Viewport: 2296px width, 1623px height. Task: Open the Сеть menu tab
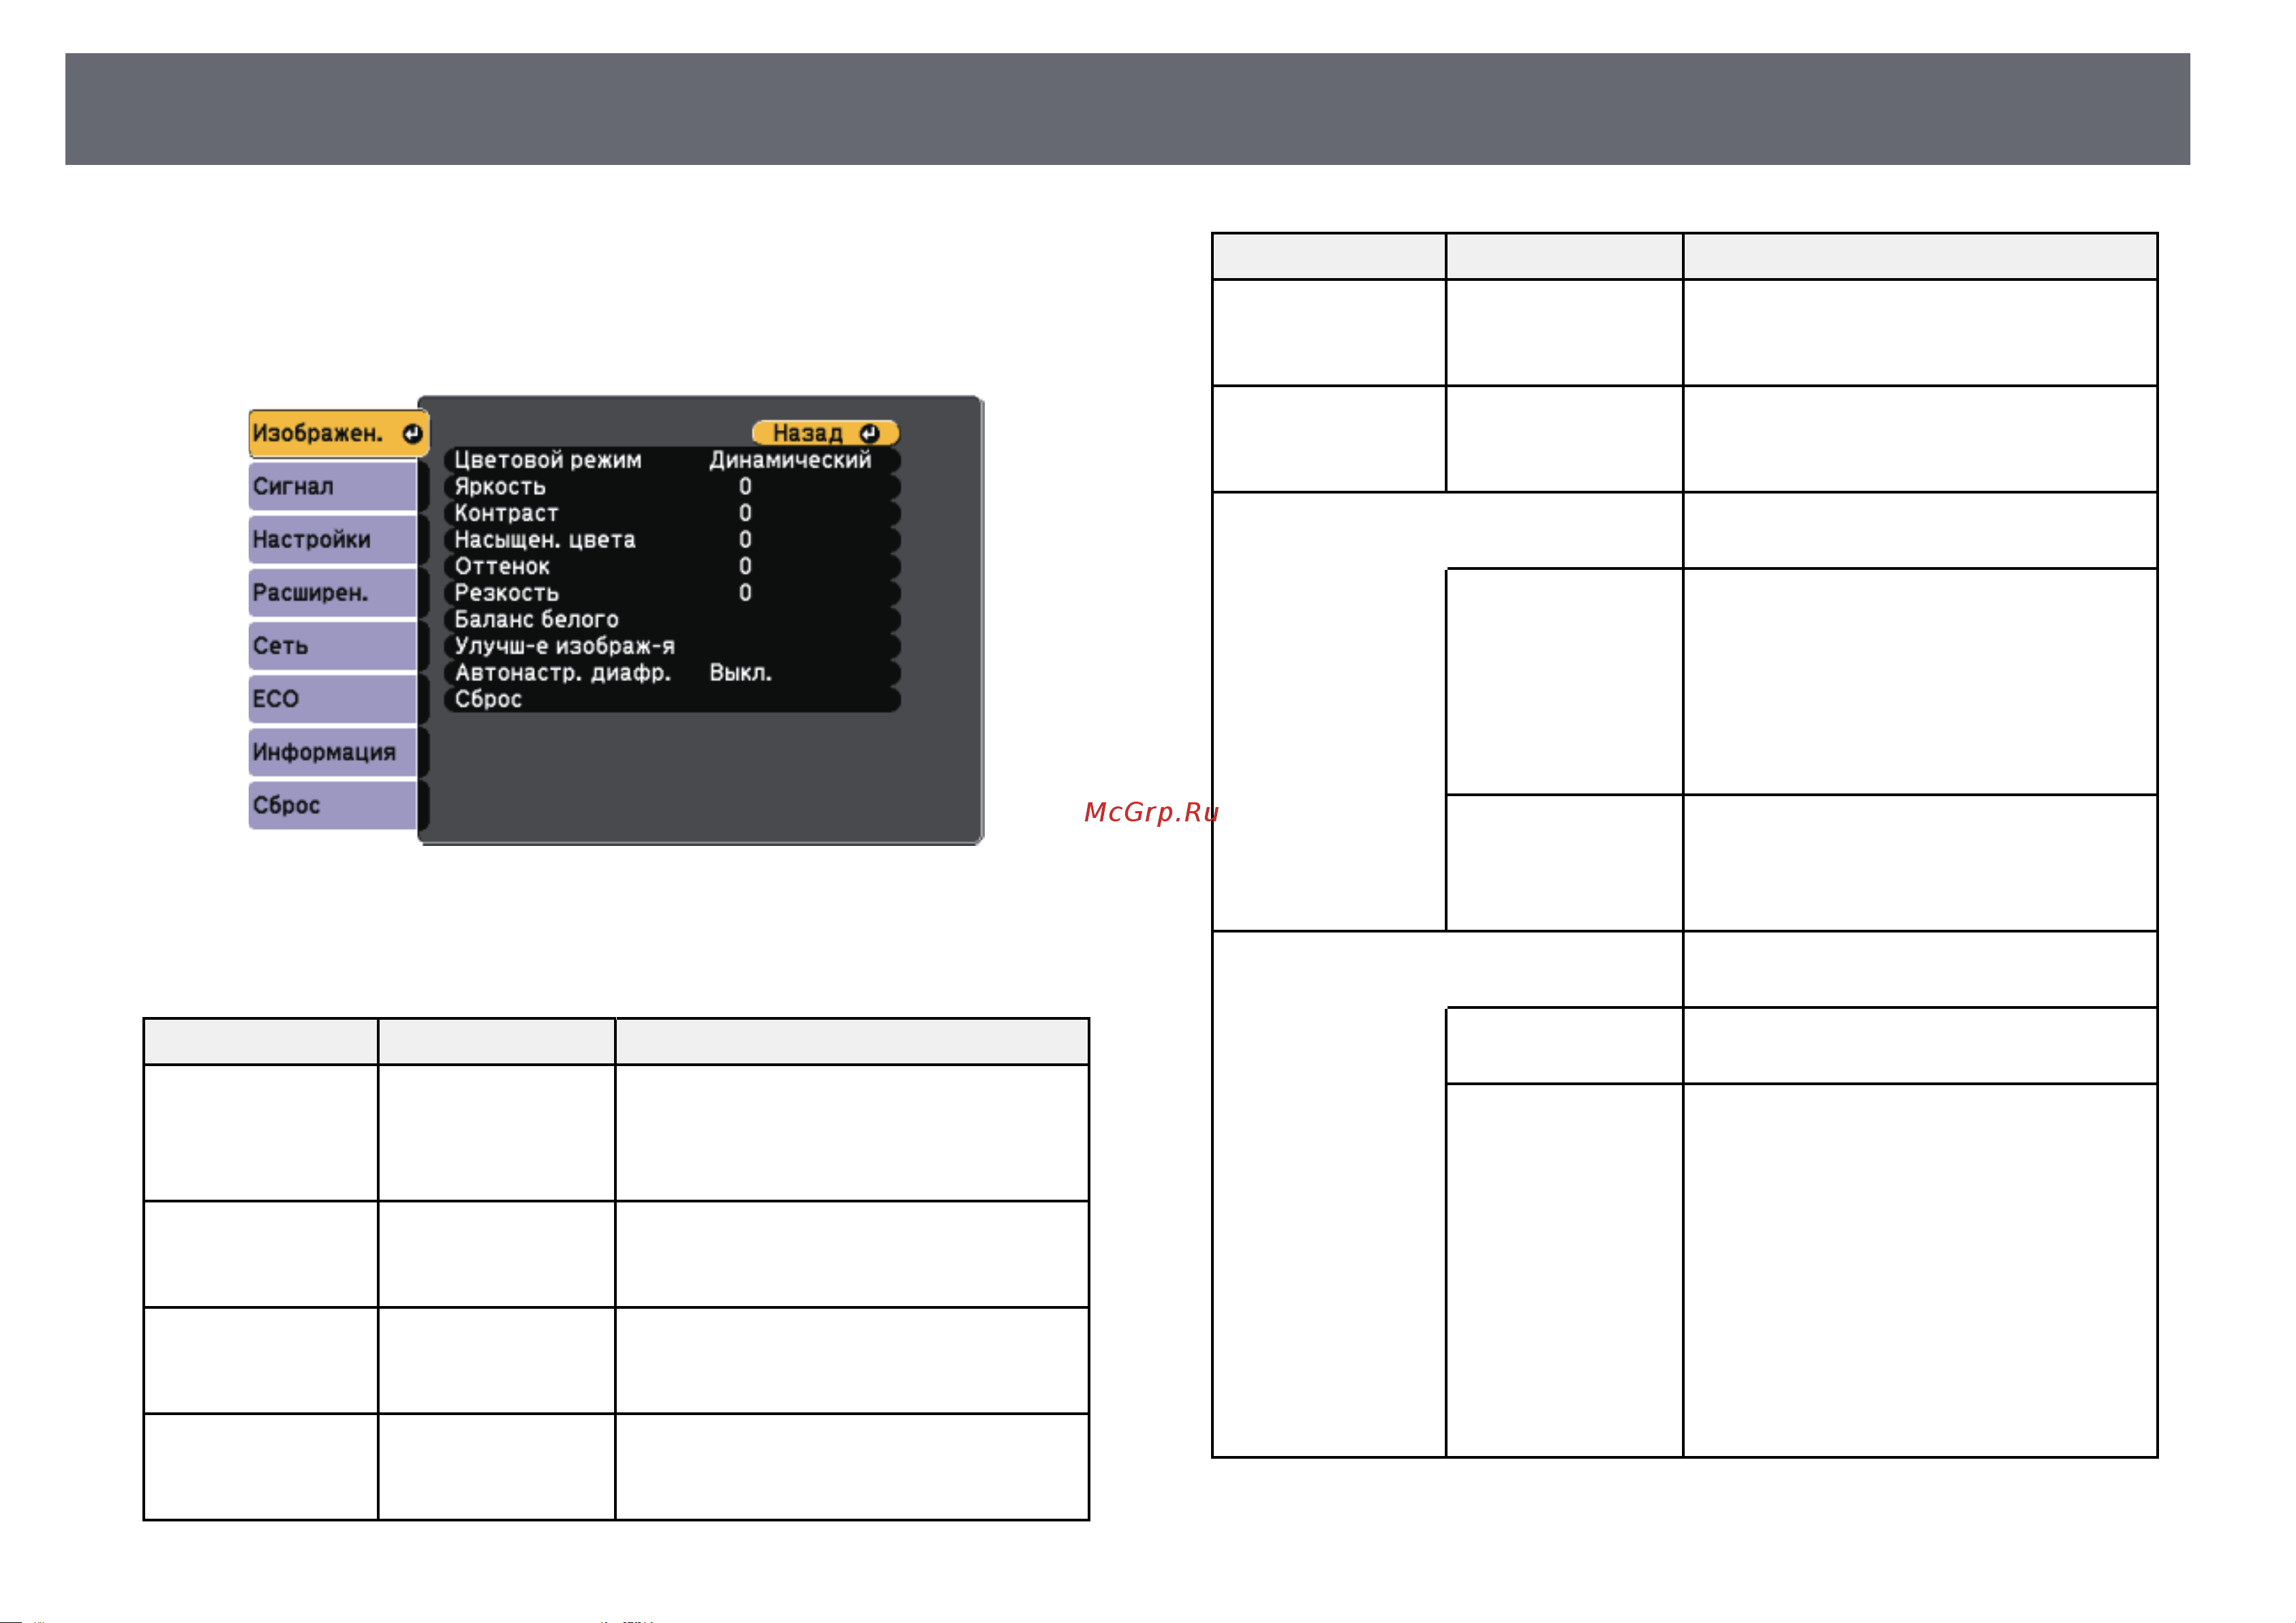[332, 646]
